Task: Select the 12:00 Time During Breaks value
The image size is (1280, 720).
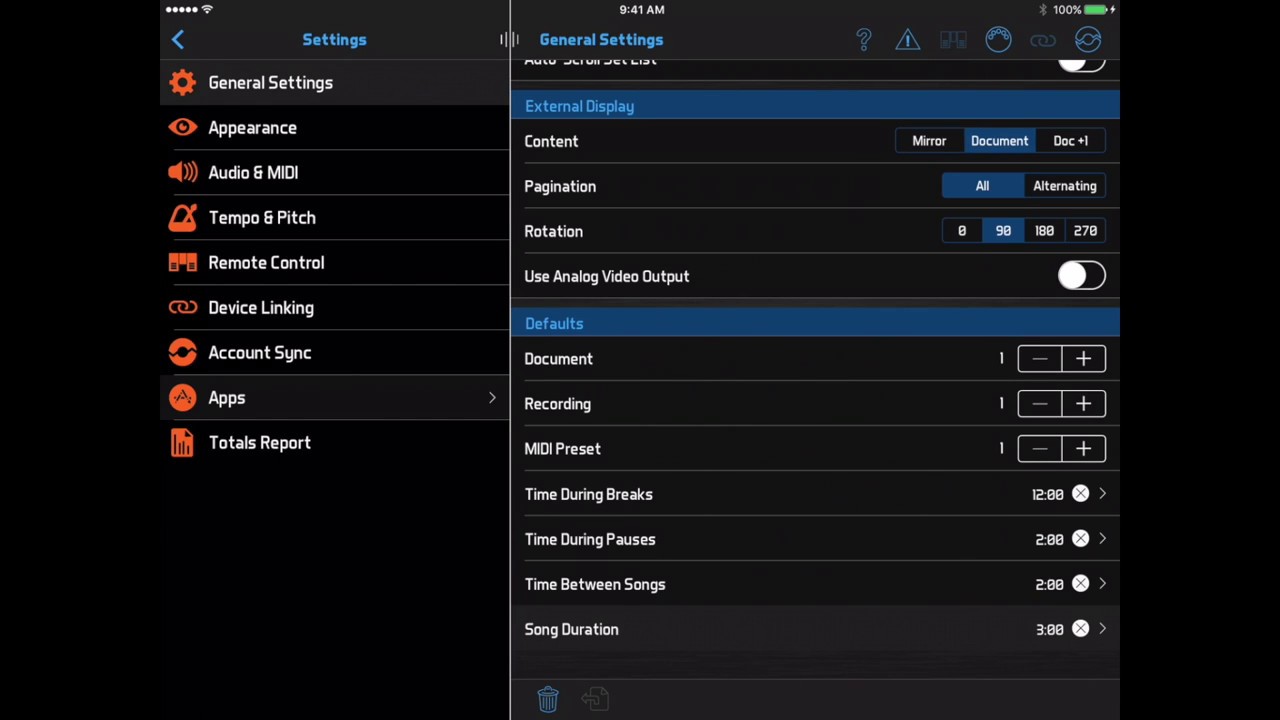Action: (1048, 494)
